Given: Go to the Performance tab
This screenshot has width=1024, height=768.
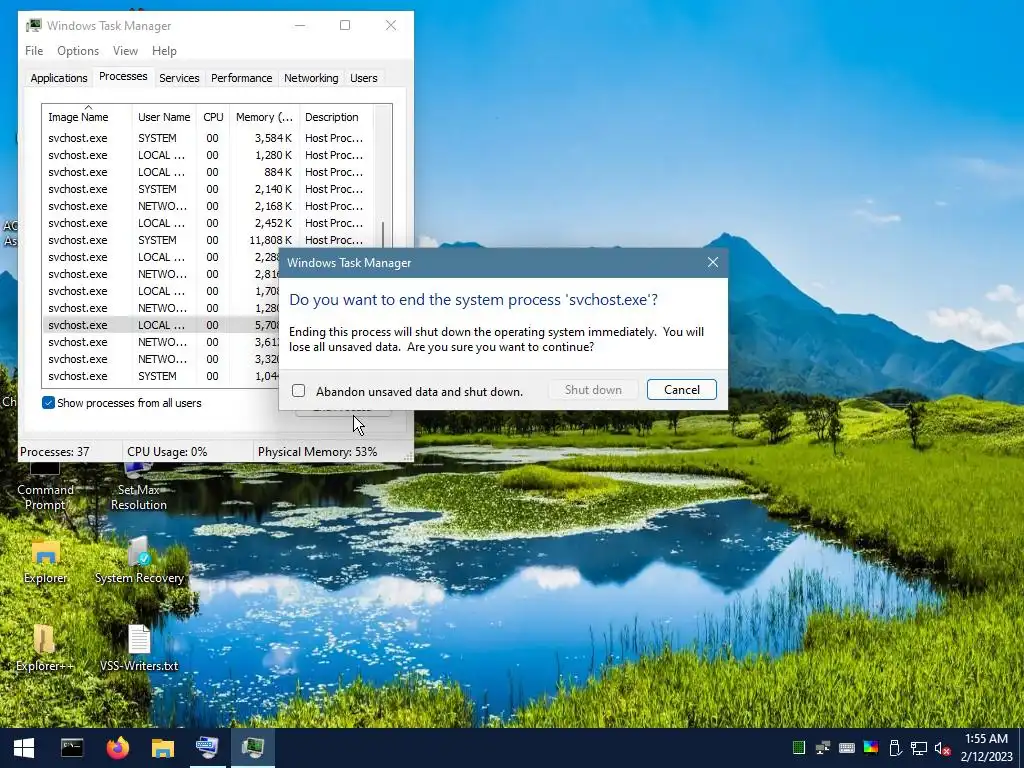Looking at the screenshot, I should [241, 78].
